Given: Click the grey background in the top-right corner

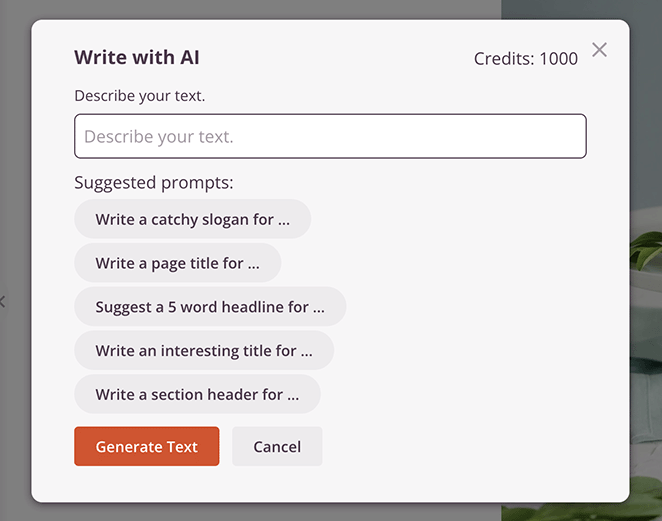Looking at the screenshot, I should [x=646, y=12].
